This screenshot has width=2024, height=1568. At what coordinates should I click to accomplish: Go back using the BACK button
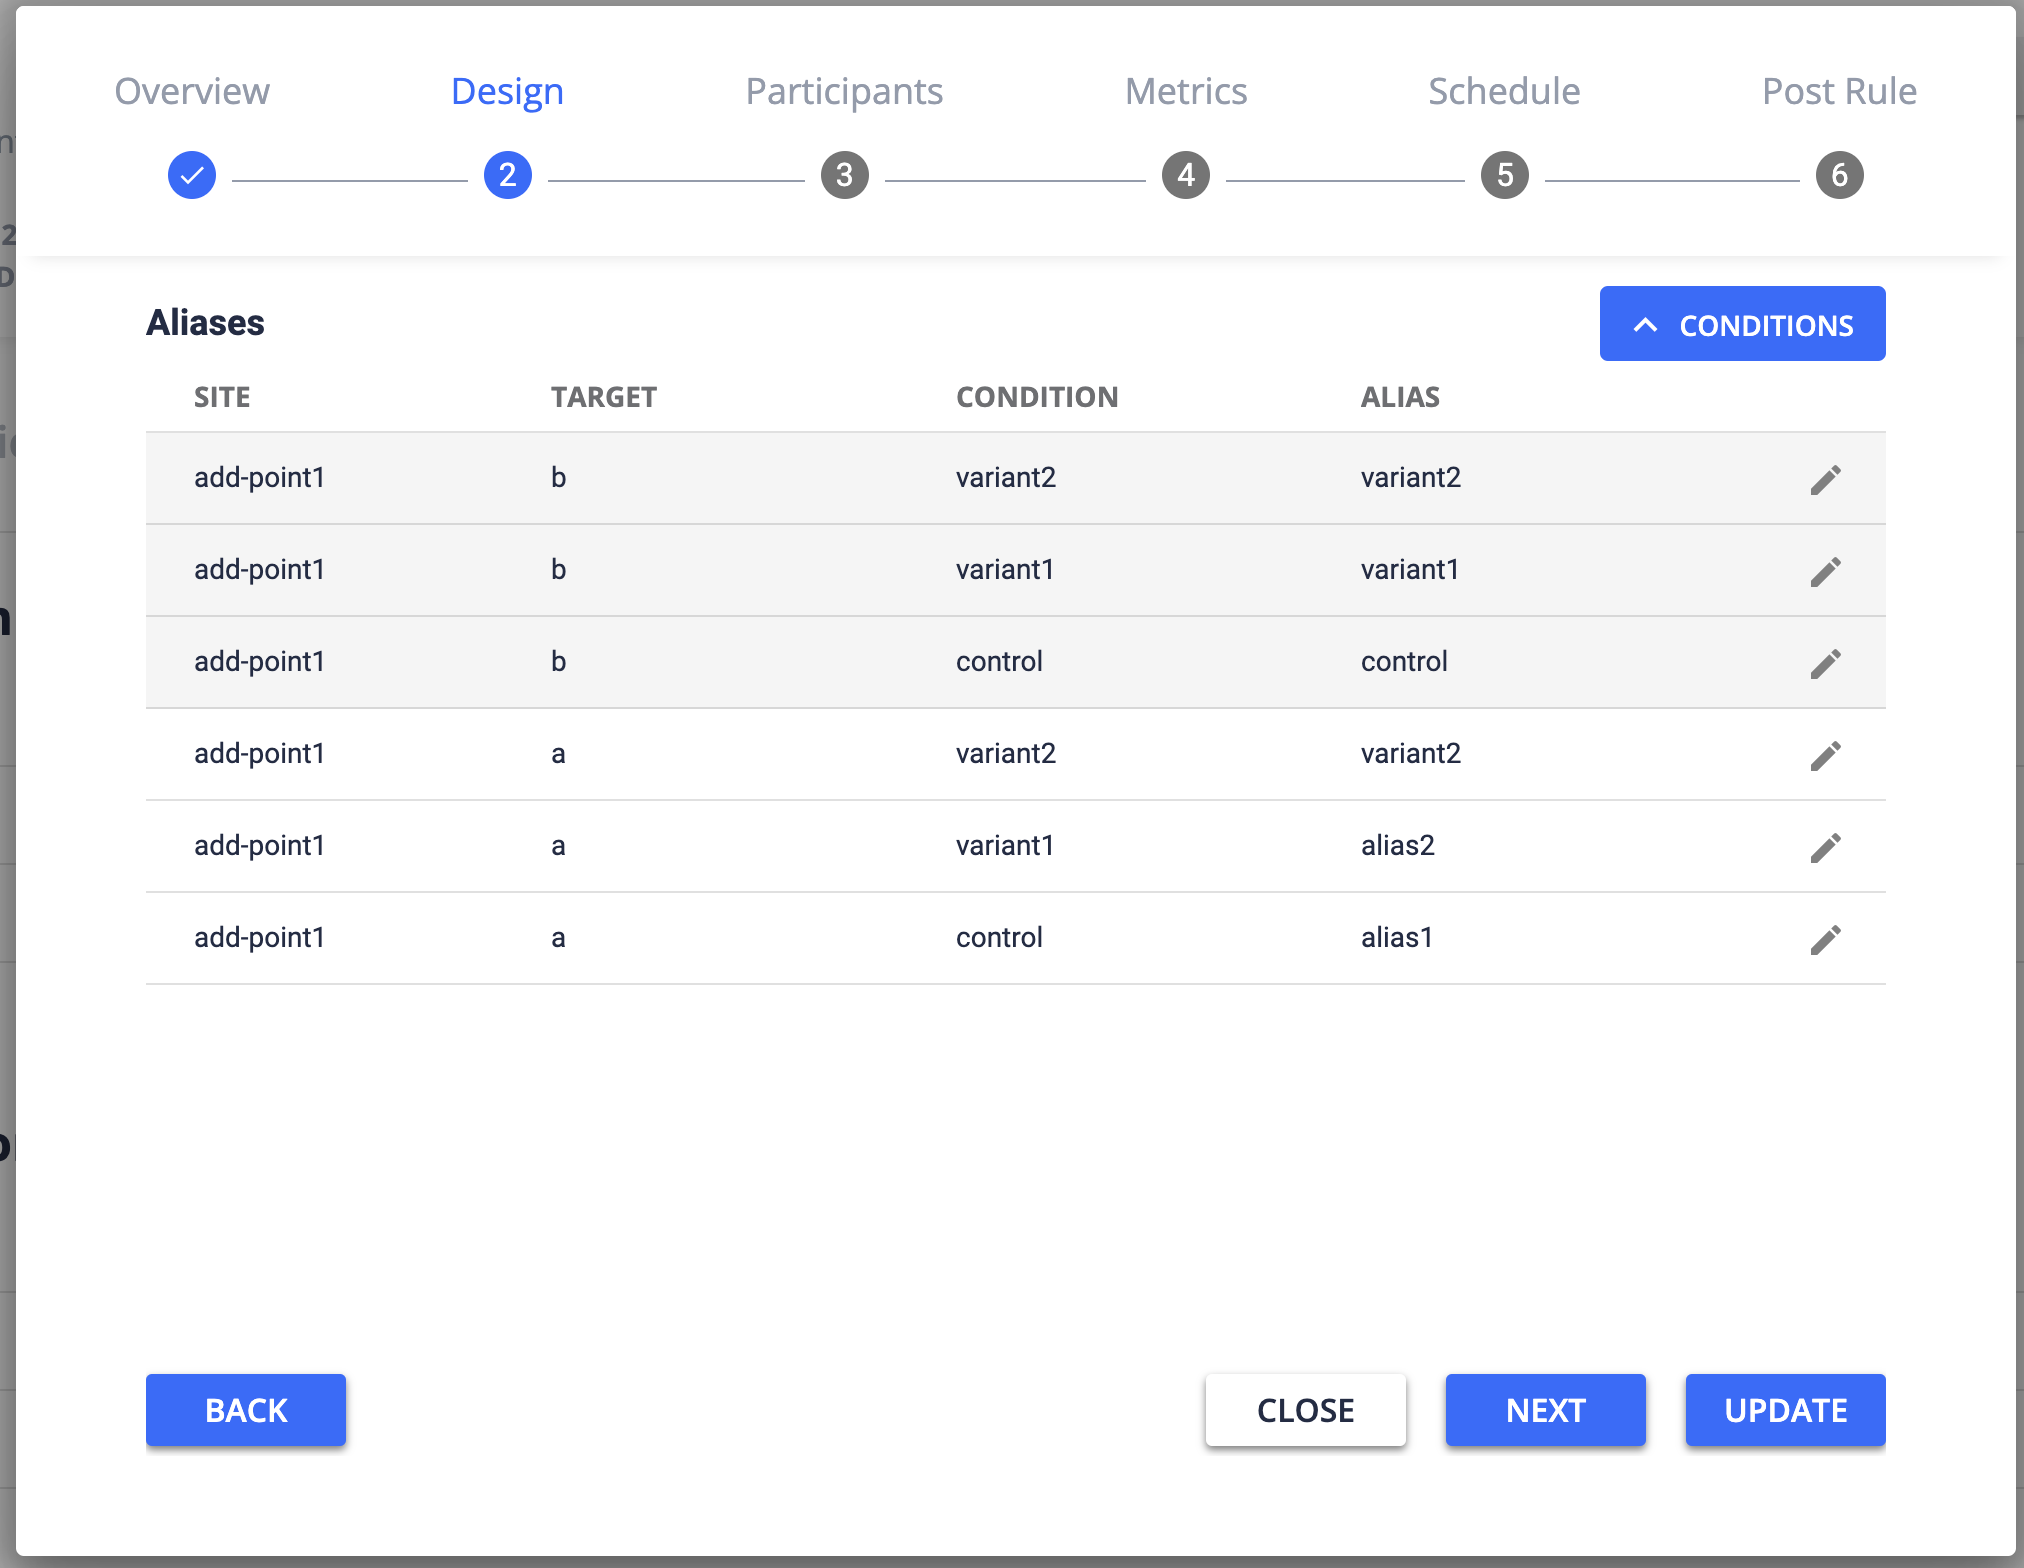pyautogui.click(x=245, y=1410)
